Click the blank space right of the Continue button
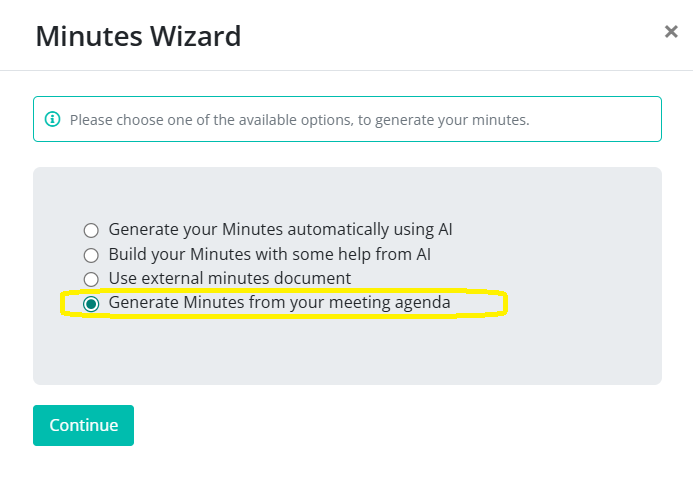Screen dimensions: 693x487 (x=400, y=425)
